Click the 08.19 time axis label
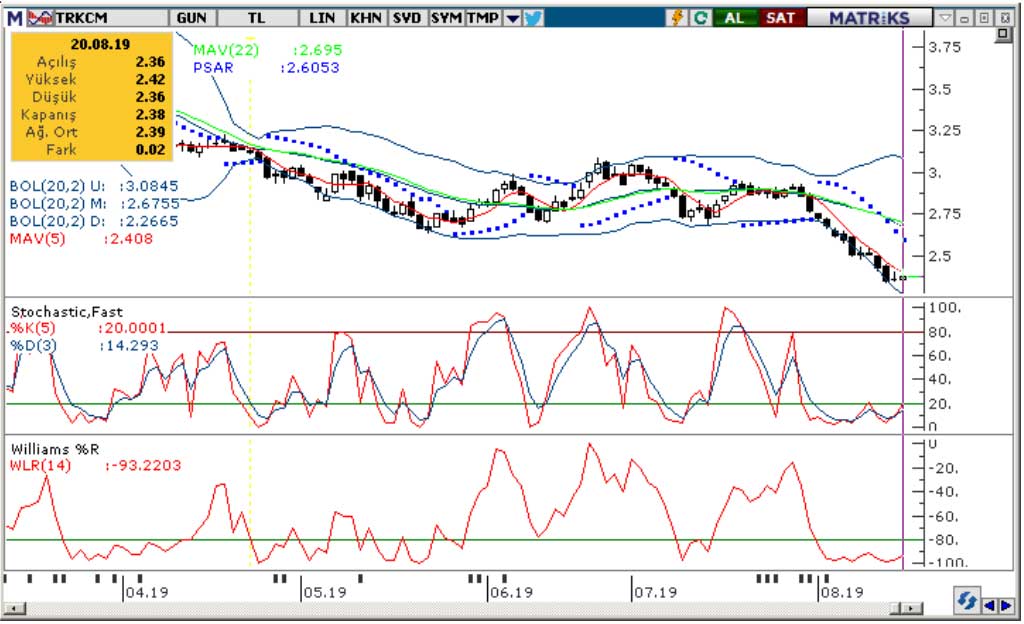This screenshot has height=624, width=1024. click(x=842, y=592)
